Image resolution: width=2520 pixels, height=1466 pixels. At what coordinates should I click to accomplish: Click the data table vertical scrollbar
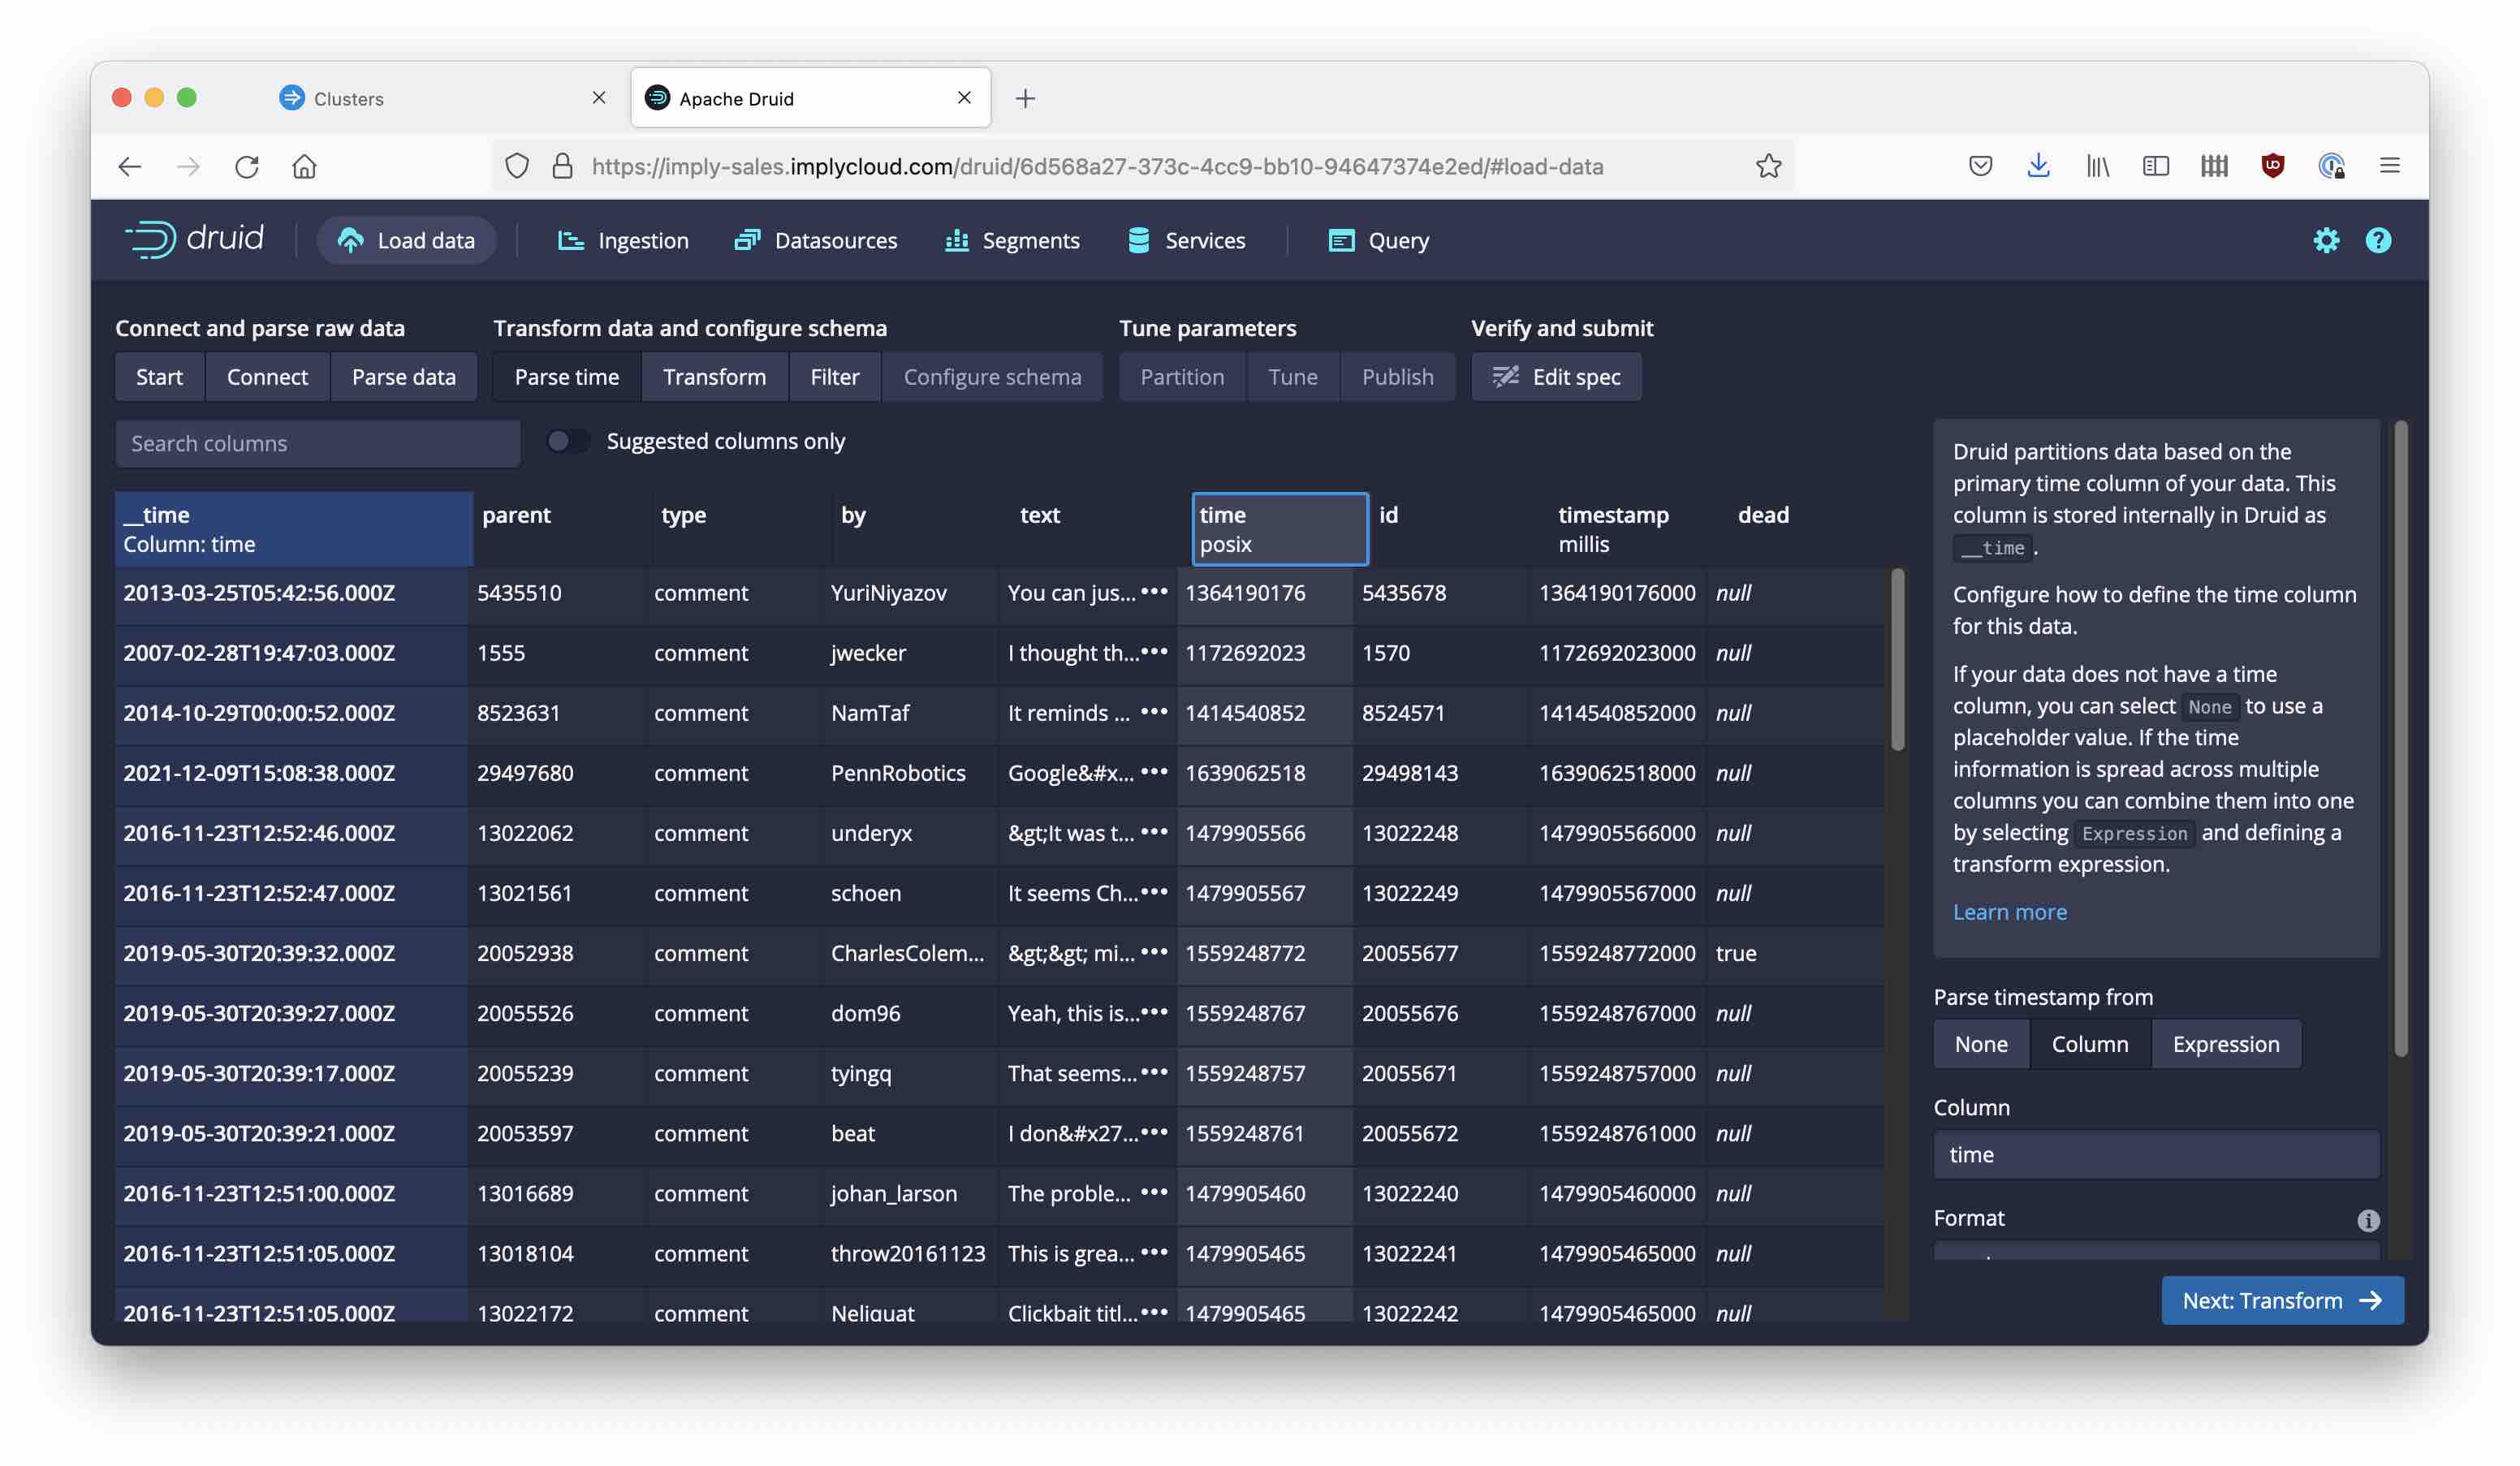pyautogui.click(x=1897, y=660)
